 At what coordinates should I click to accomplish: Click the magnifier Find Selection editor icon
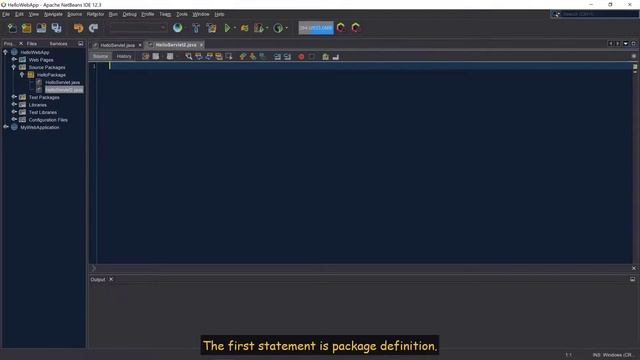click(189, 57)
